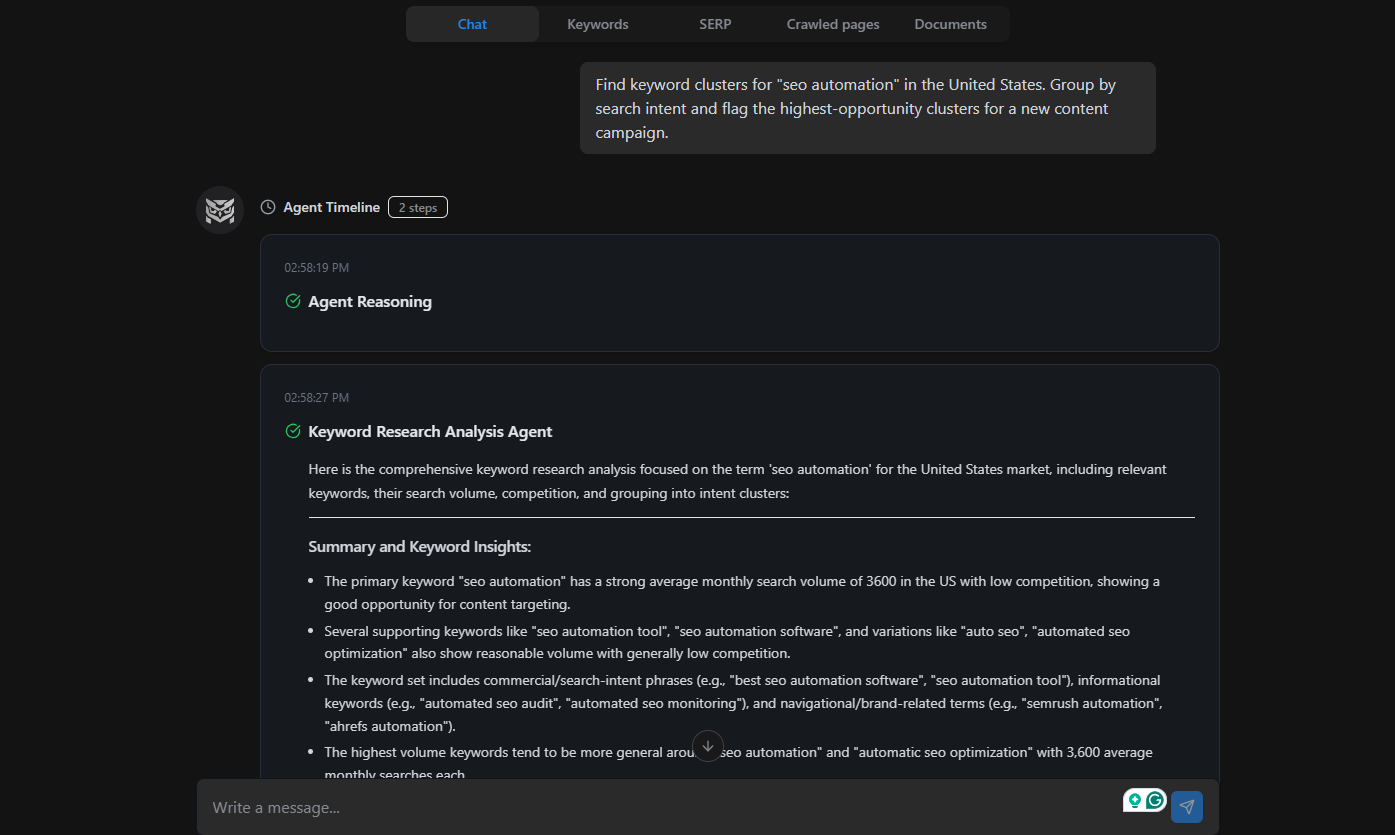Image resolution: width=1395 pixels, height=835 pixels.
Task: Click the green Grammarly G icon
Action: (1155, 801)
